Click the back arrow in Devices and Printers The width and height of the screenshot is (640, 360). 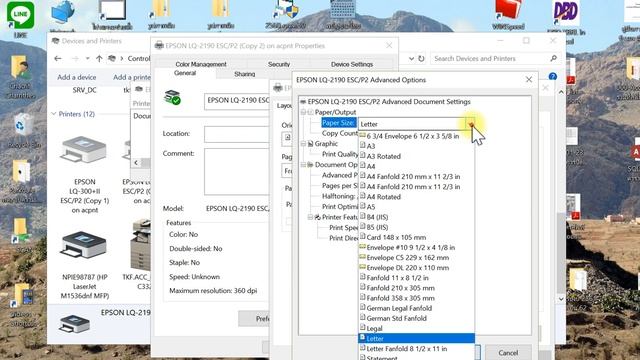coord(58,59)
